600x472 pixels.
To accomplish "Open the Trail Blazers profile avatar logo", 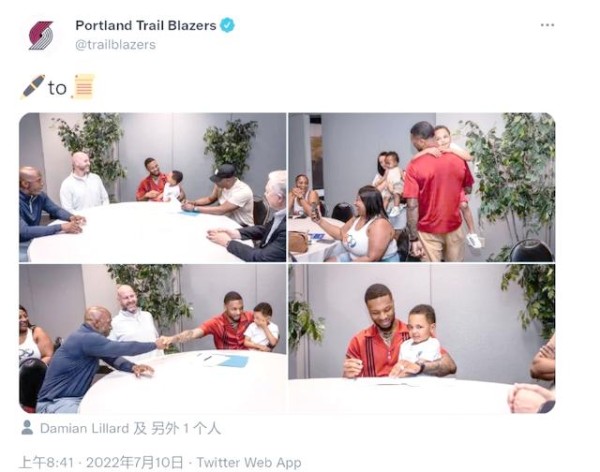I will tap(41, 35).
